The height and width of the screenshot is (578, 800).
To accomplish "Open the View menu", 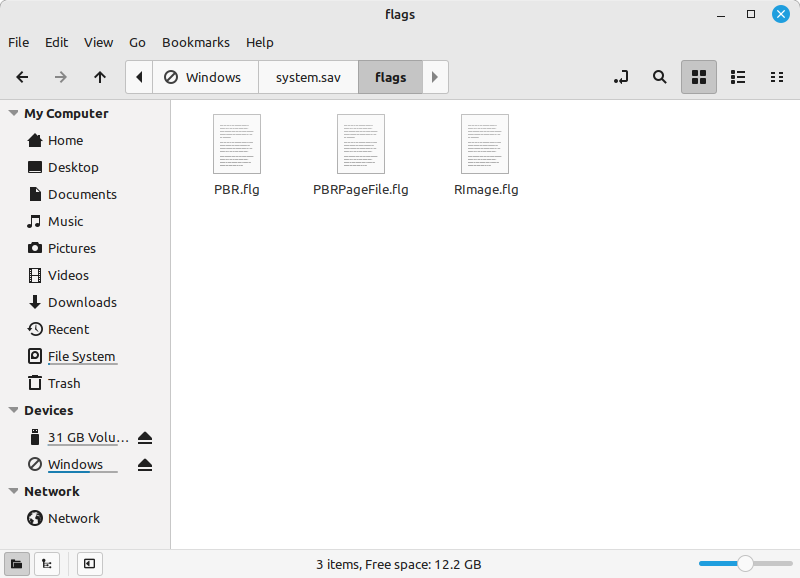I will point(98,42).
